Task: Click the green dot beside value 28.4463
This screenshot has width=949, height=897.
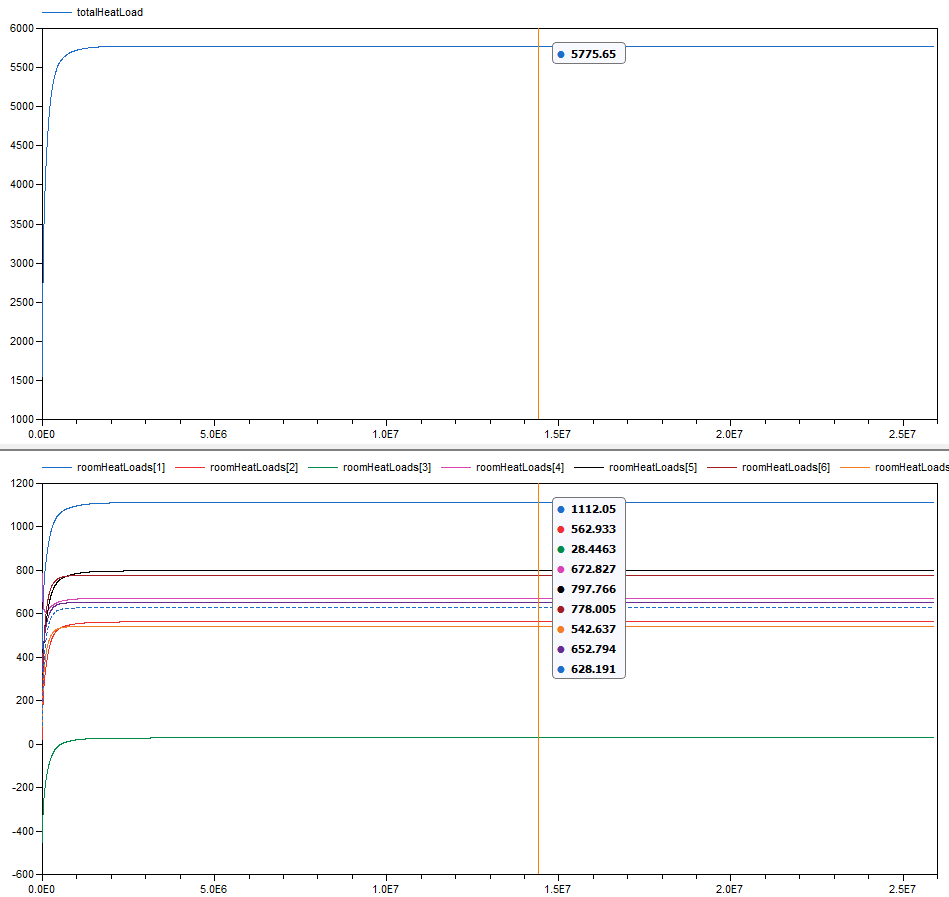Action: [560, 549]
